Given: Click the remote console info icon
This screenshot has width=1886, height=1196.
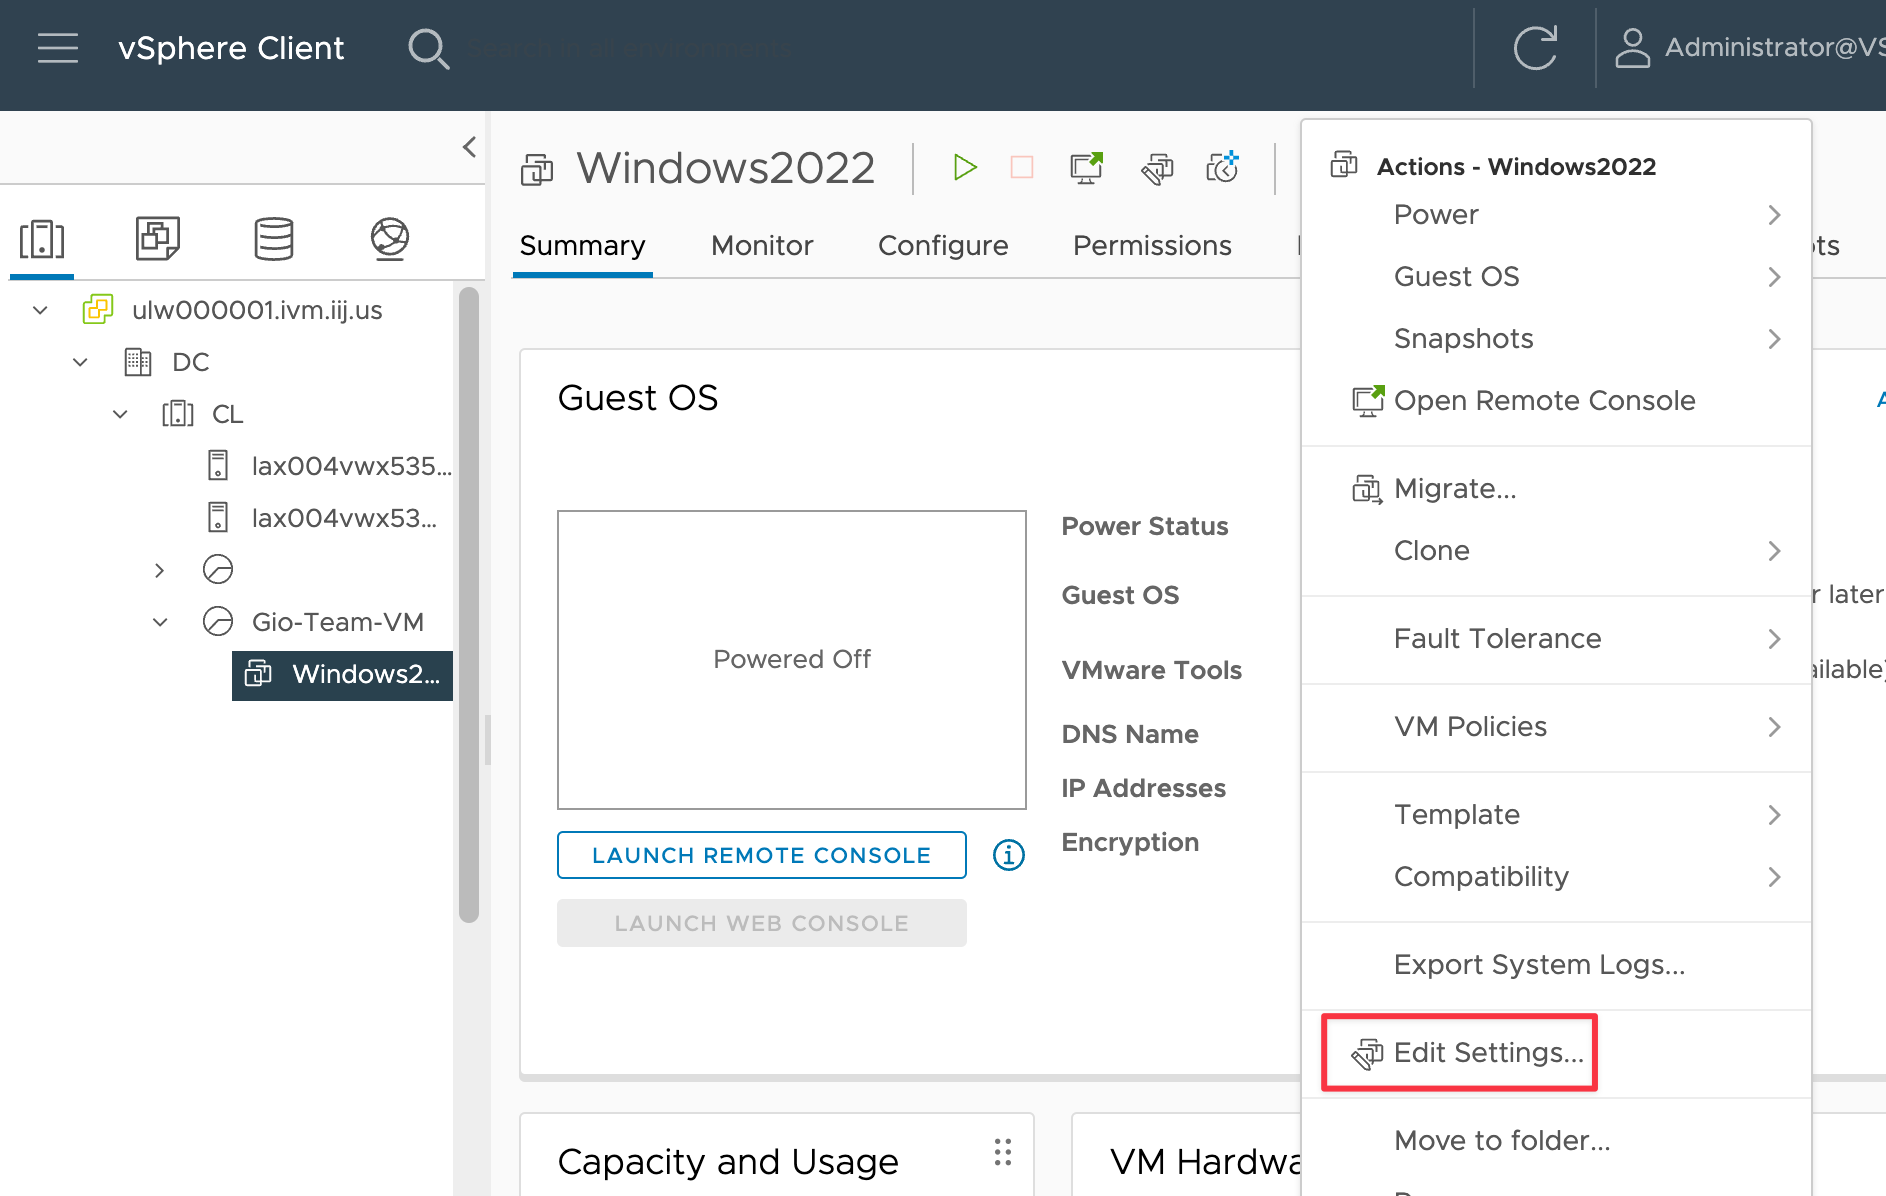Looking at the screenshot, I should coord(1009,855).
